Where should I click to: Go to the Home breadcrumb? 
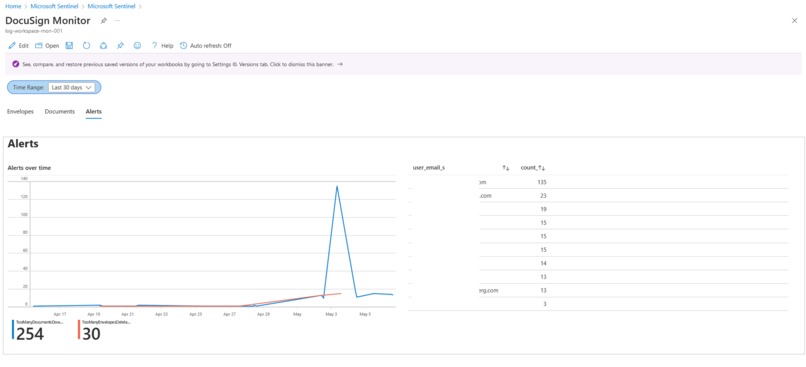13,6
